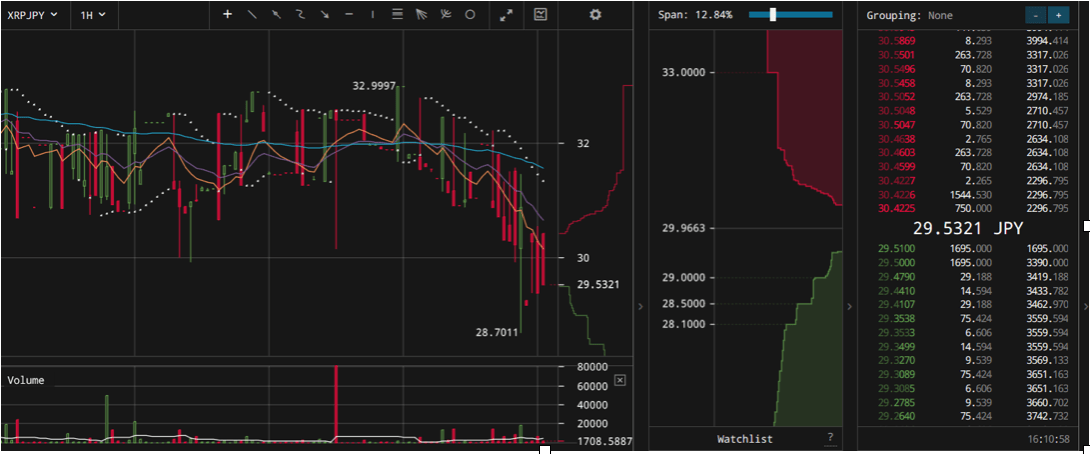
Task: Select the trend line drawing tool
Action: pos(252,15)
